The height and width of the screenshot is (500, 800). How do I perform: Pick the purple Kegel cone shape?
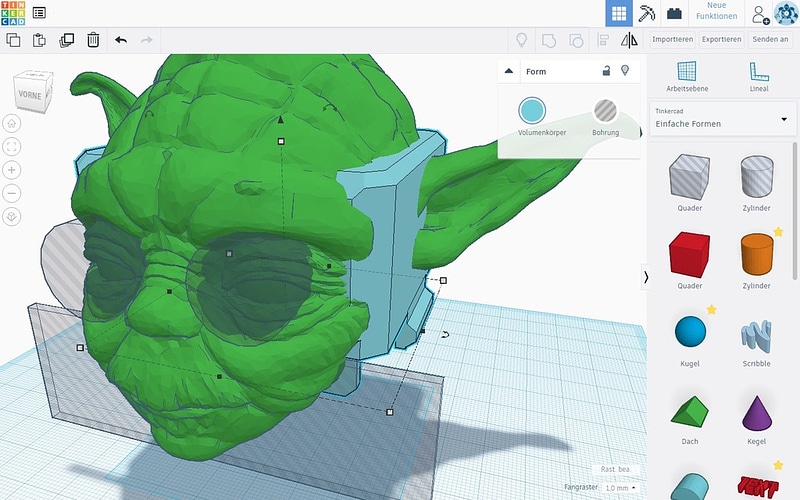[757, 412]
